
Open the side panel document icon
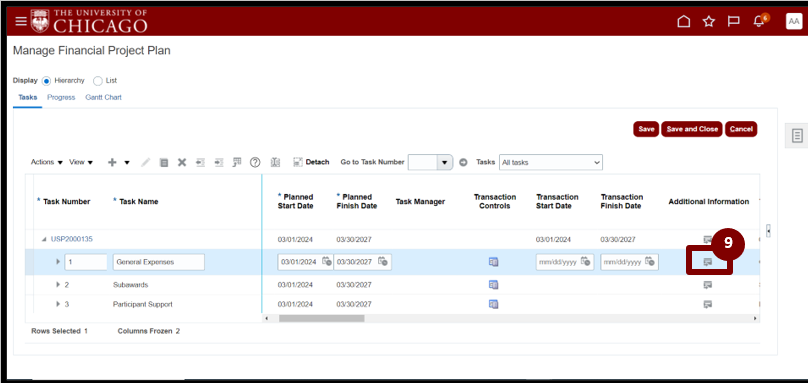pyautogui.click(x=797, y=136)
